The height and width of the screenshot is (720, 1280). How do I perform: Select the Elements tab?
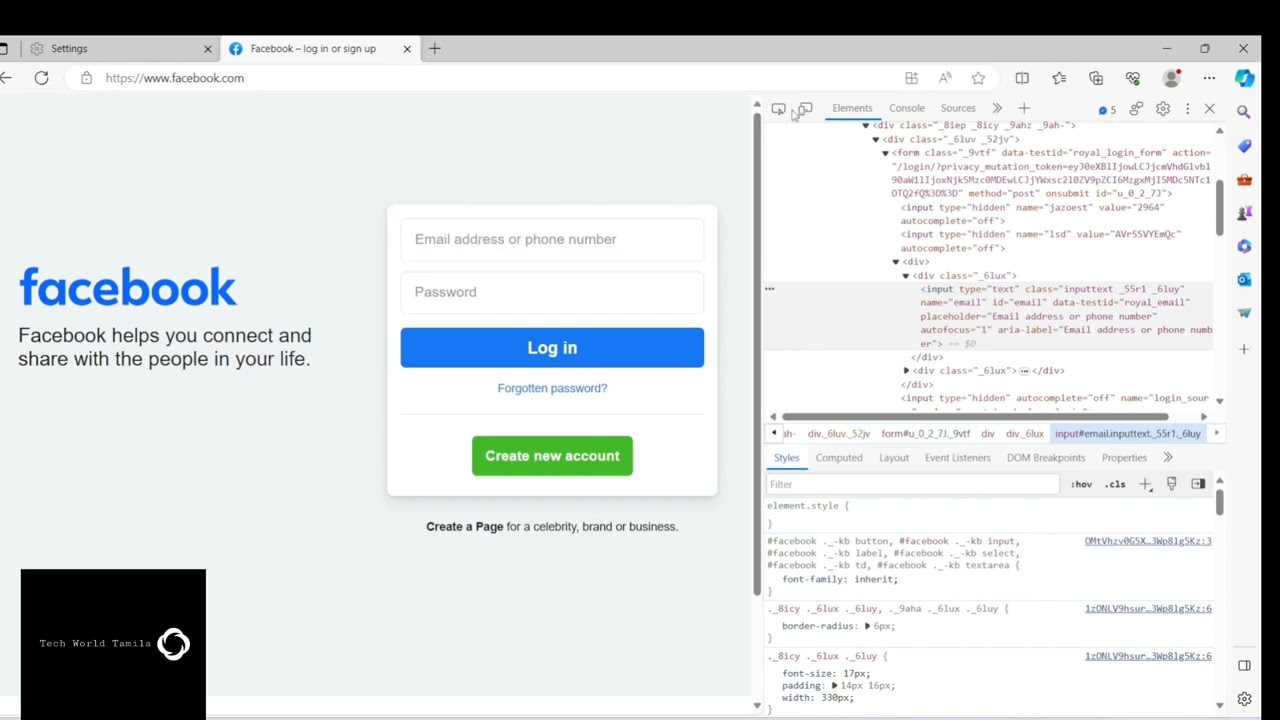(x=852, y=108)
